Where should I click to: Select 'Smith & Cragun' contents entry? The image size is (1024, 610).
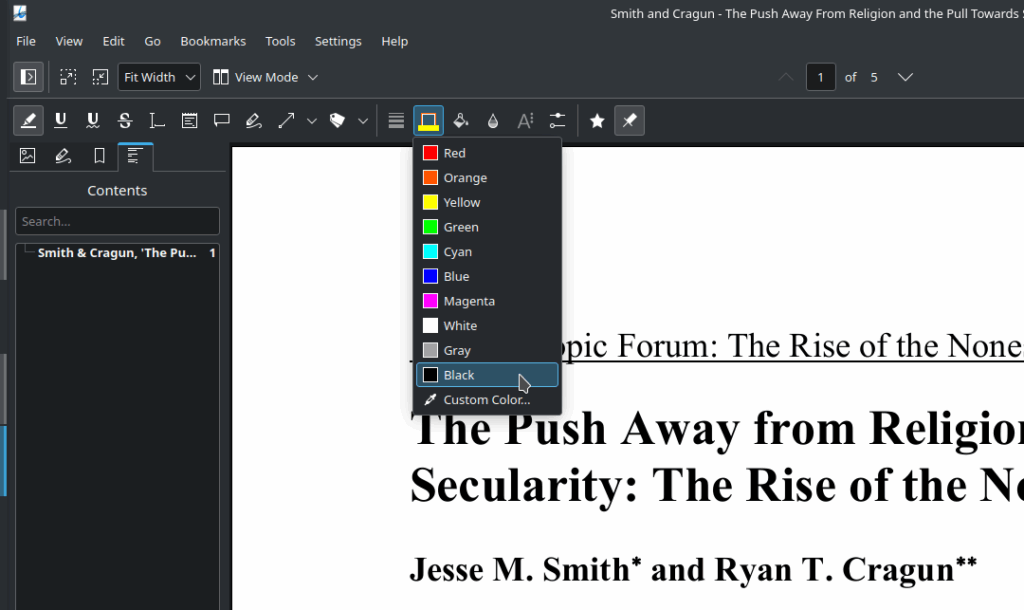[118, 253]
